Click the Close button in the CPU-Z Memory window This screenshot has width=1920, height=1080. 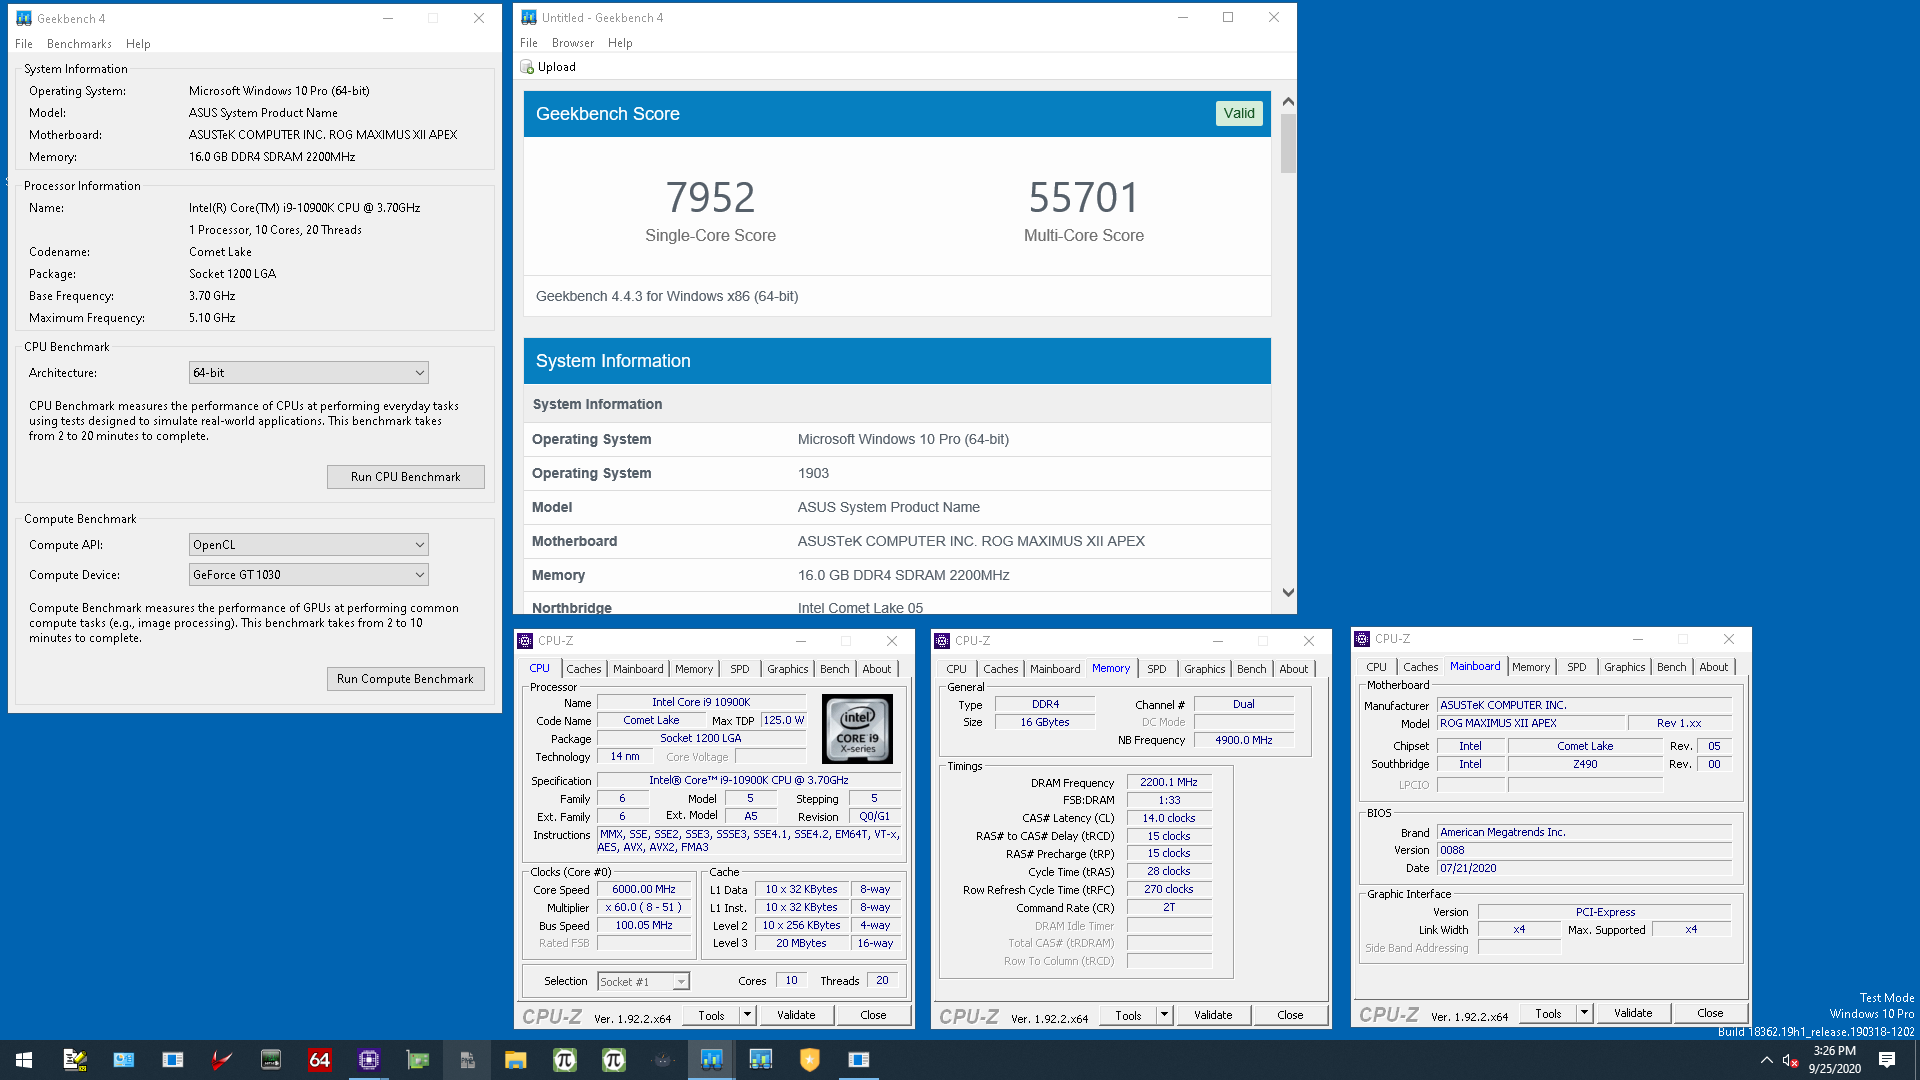(x=1290, y=1015)
